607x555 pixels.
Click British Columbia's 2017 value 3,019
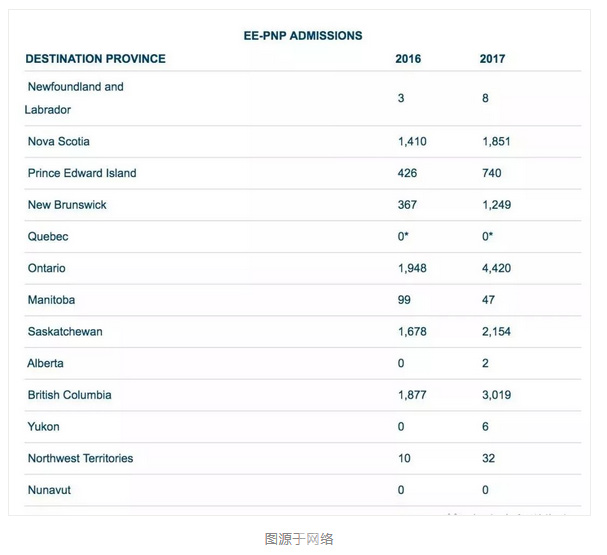[x=495, y=395]
